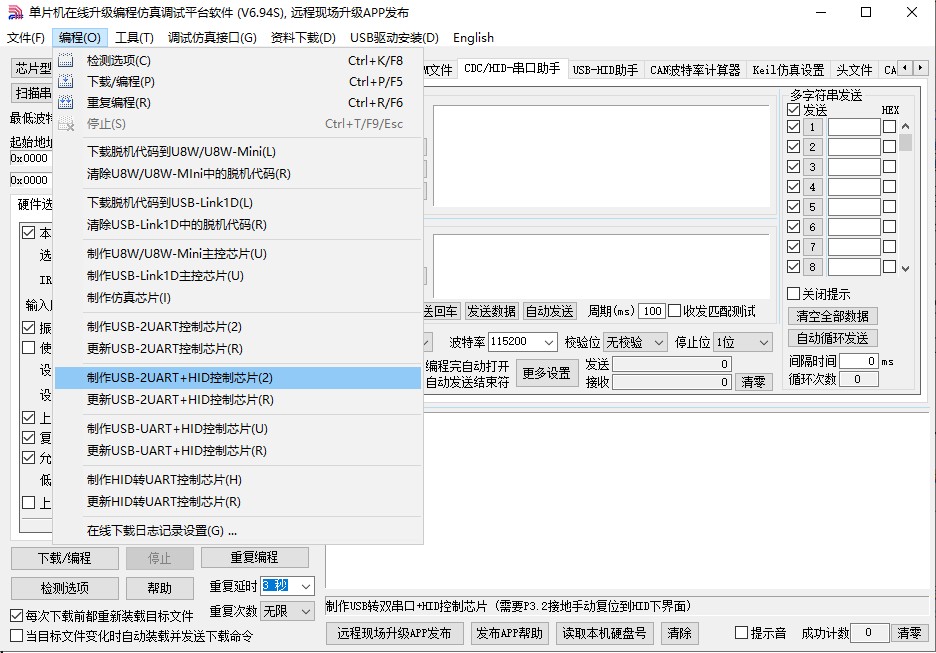936x653 pixels.
Task: Click the 清除 button
Action: (x=679, y=633)
